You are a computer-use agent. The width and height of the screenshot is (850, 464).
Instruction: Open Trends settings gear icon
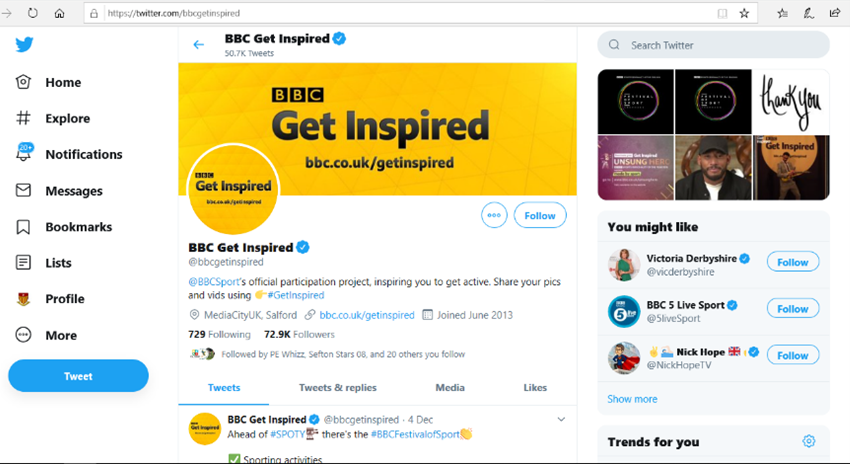[x=809, y=441]
